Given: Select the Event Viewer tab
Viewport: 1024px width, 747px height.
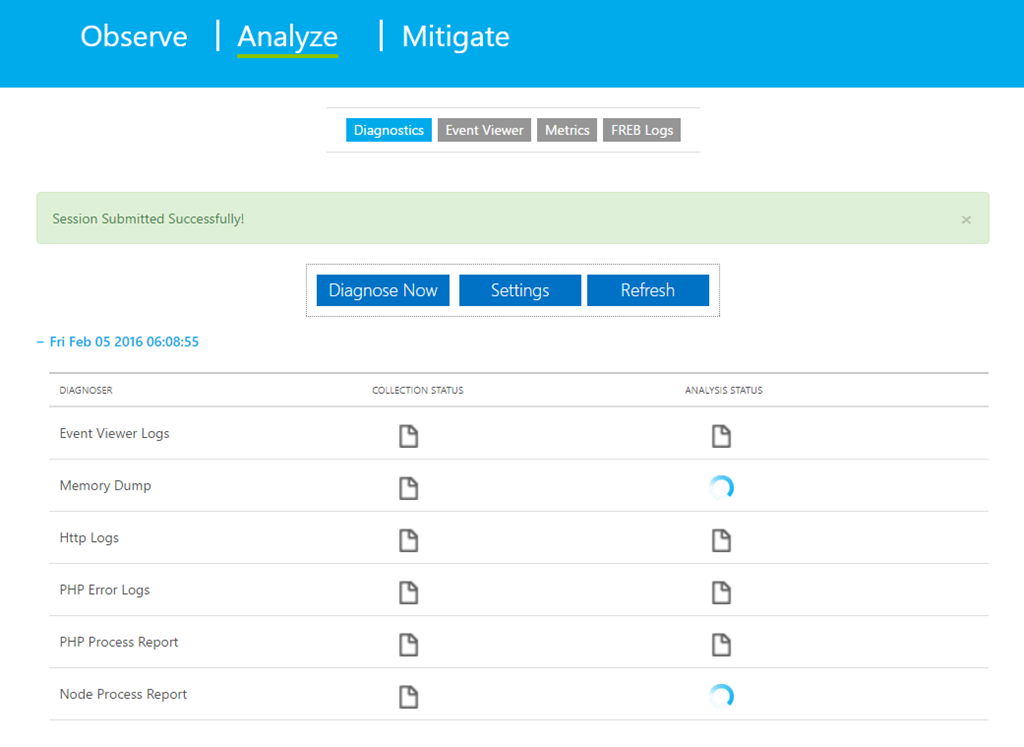Looking at the screenshot, I should point(484,130).
